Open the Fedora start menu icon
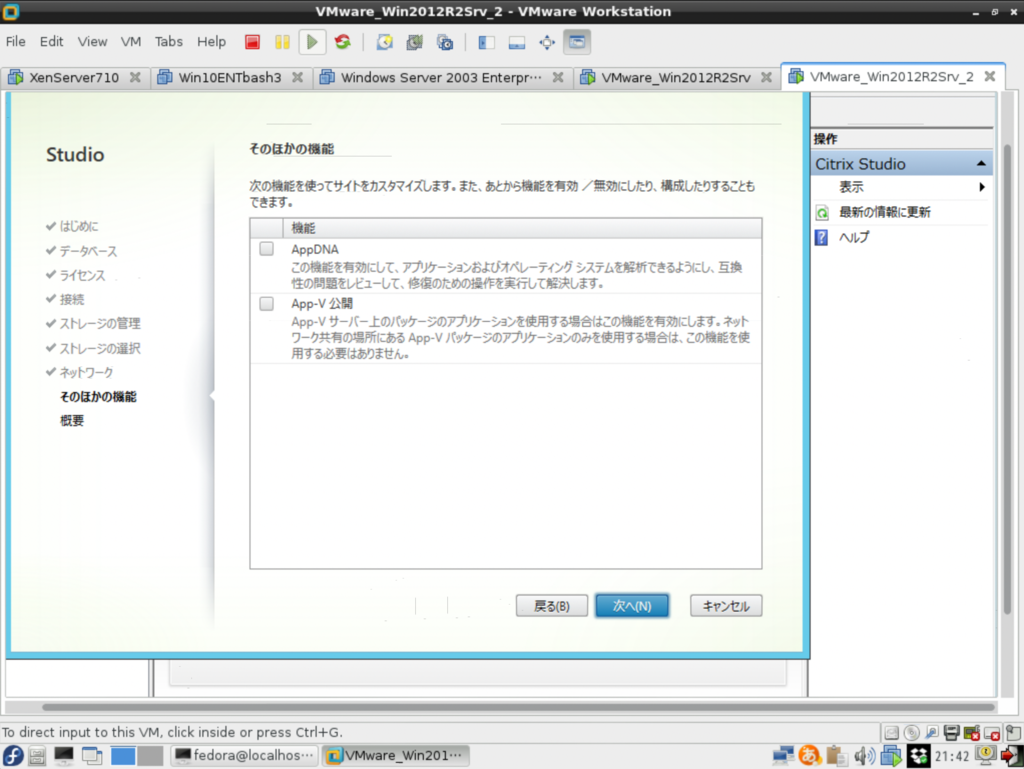Viewport: 1024px width, 769px height. (x=13, y=756)
